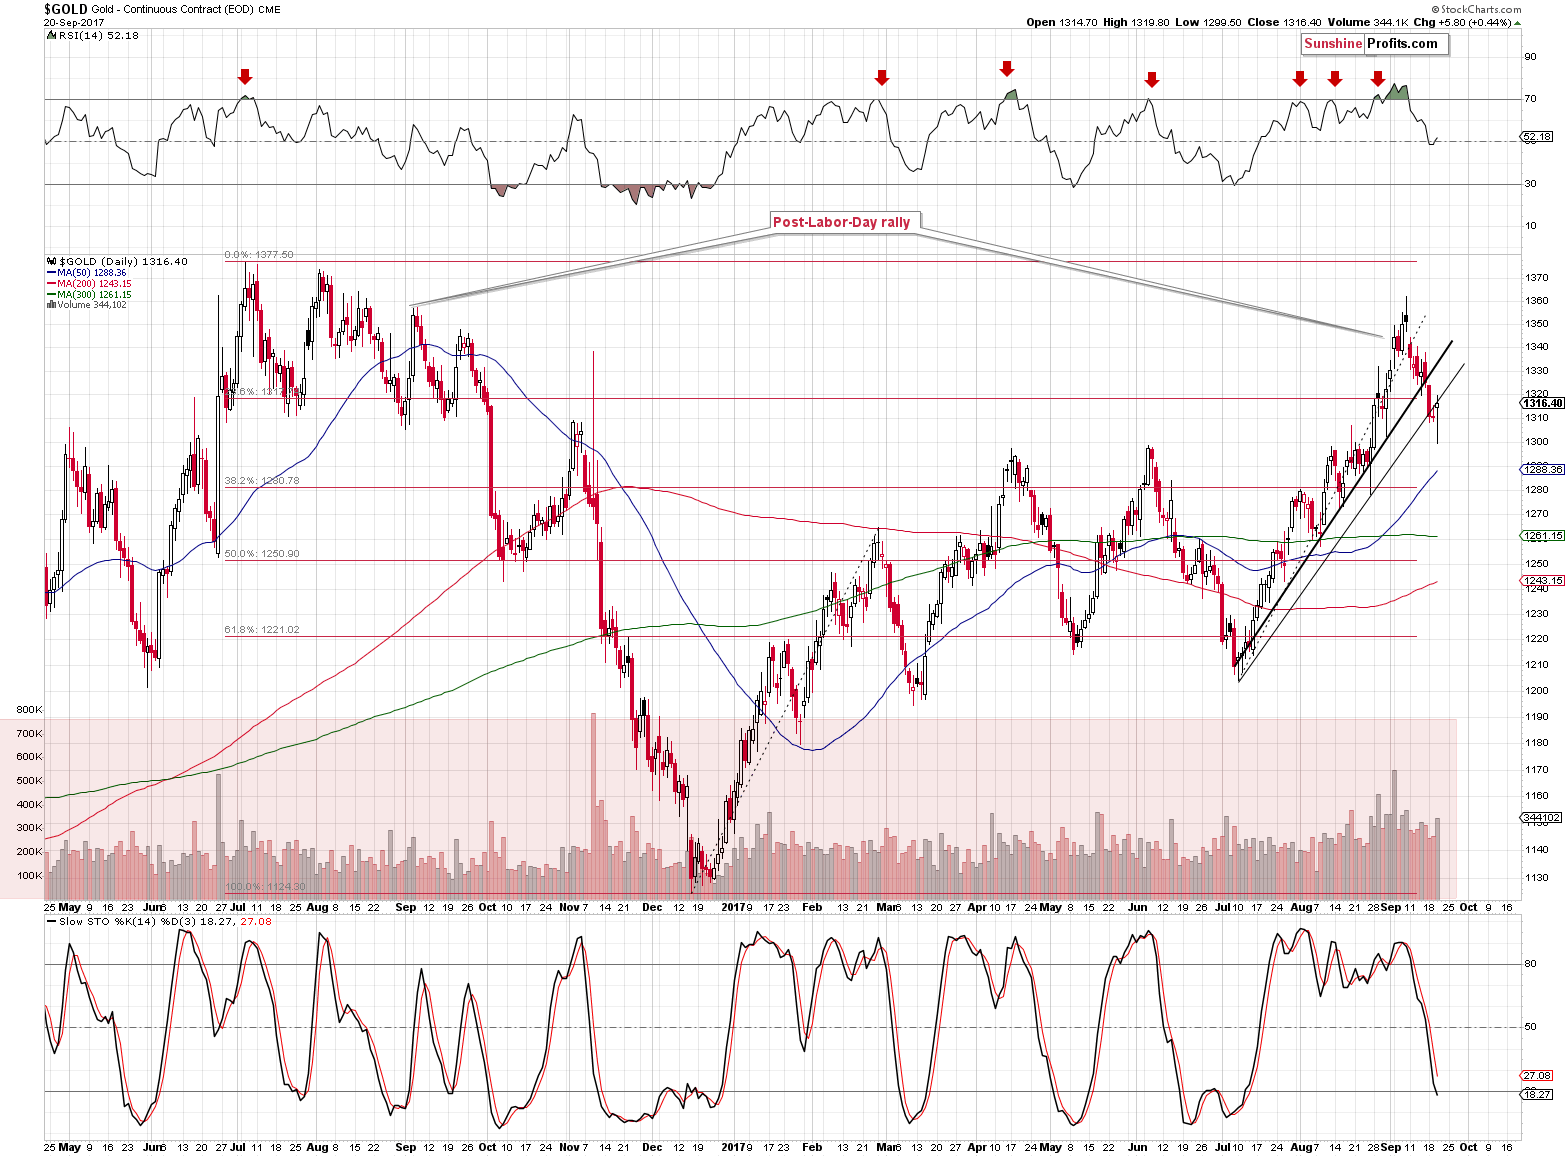
Task: Click the Low 1299.50 value in header
Action: point(1208,22)
